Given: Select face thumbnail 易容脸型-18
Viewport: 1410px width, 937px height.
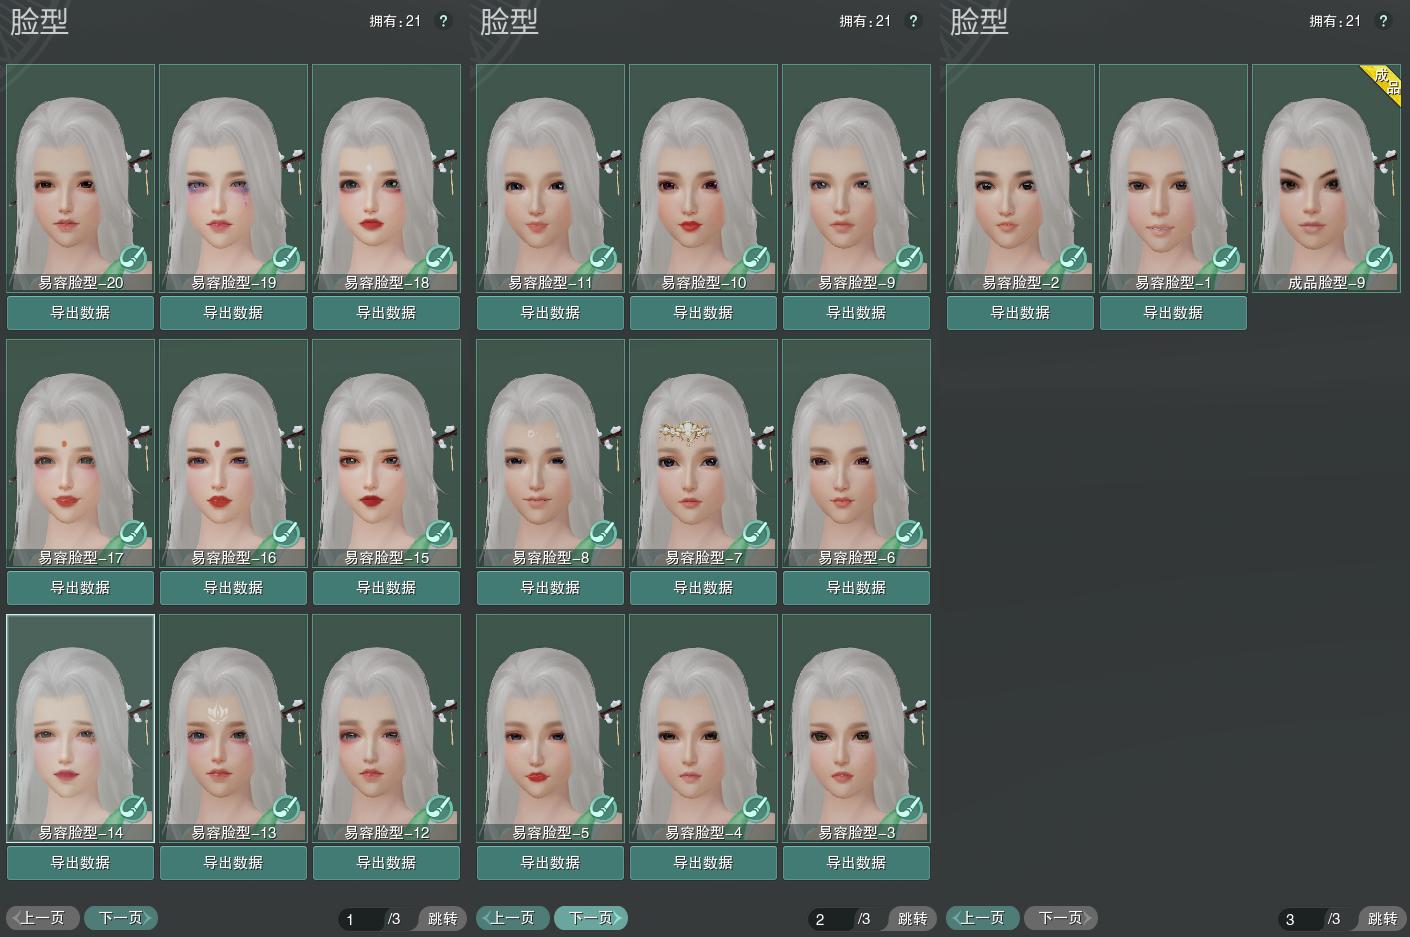Looking at the screenshot, I should coord(386,178).
